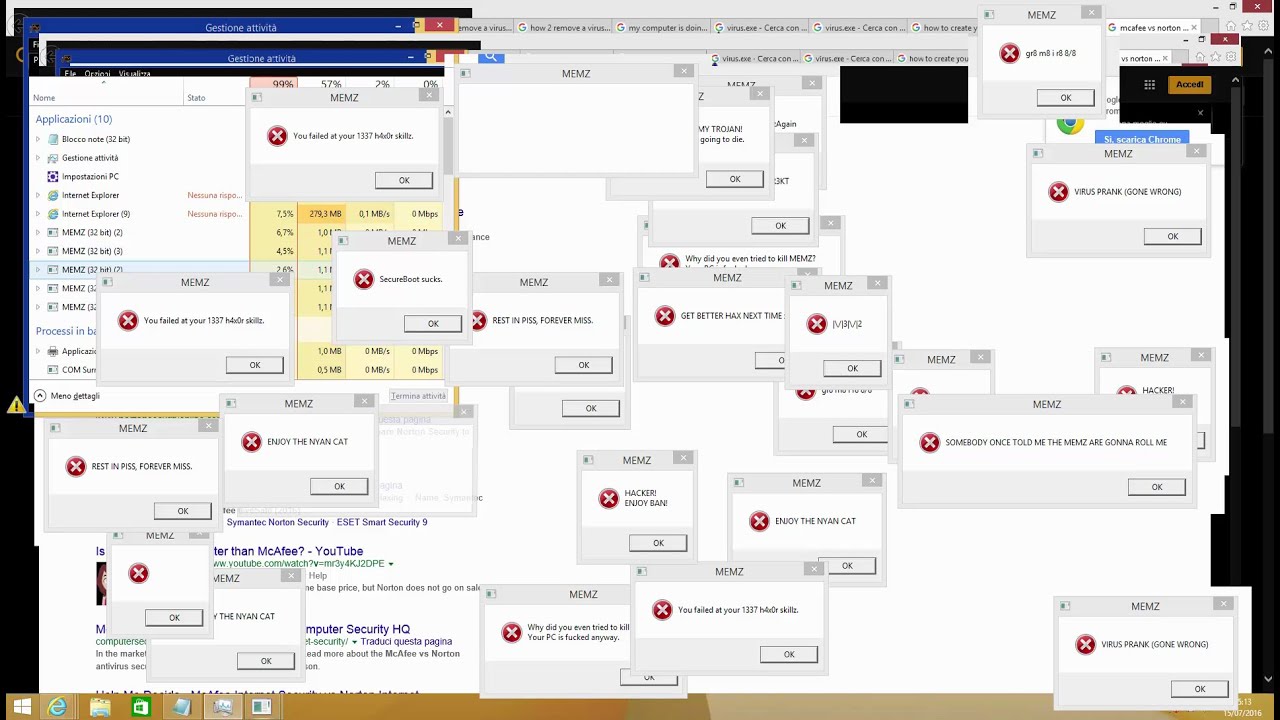Switch to 'my computer is doin...' tab
The width and height of the screenshot is (1280, 720).
661,28
